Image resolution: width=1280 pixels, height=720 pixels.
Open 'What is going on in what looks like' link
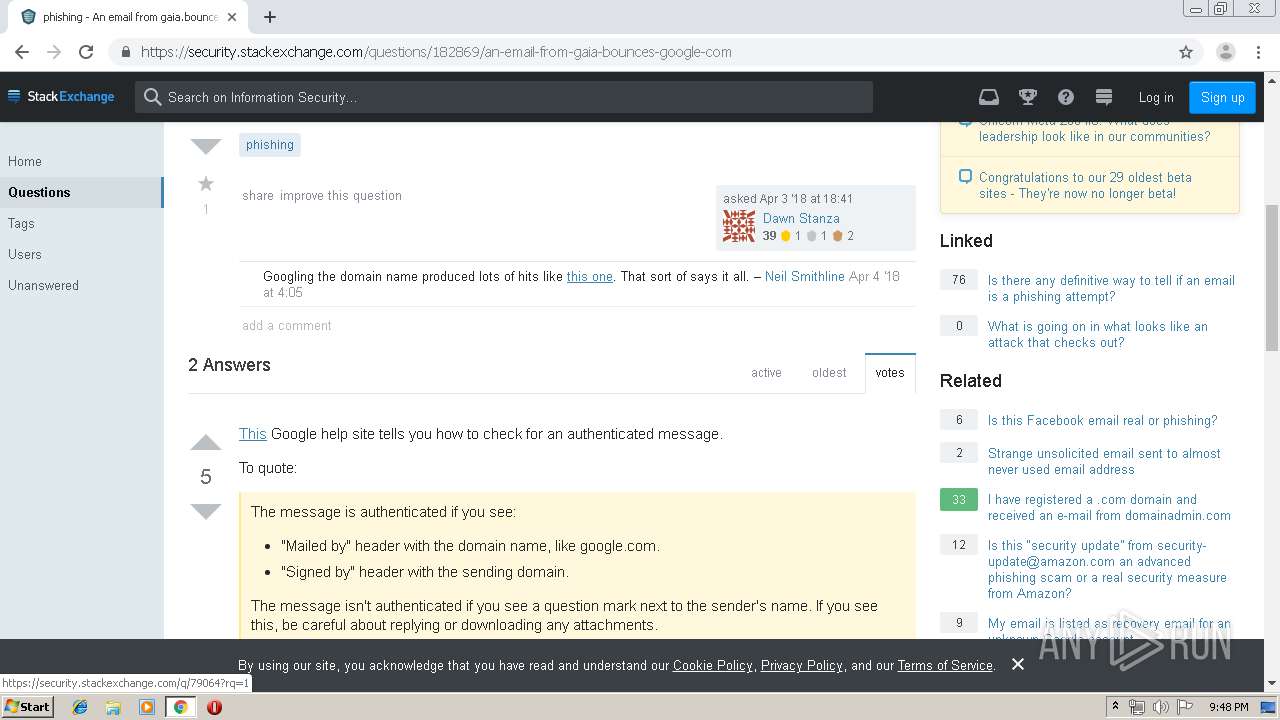[1098, 334]
